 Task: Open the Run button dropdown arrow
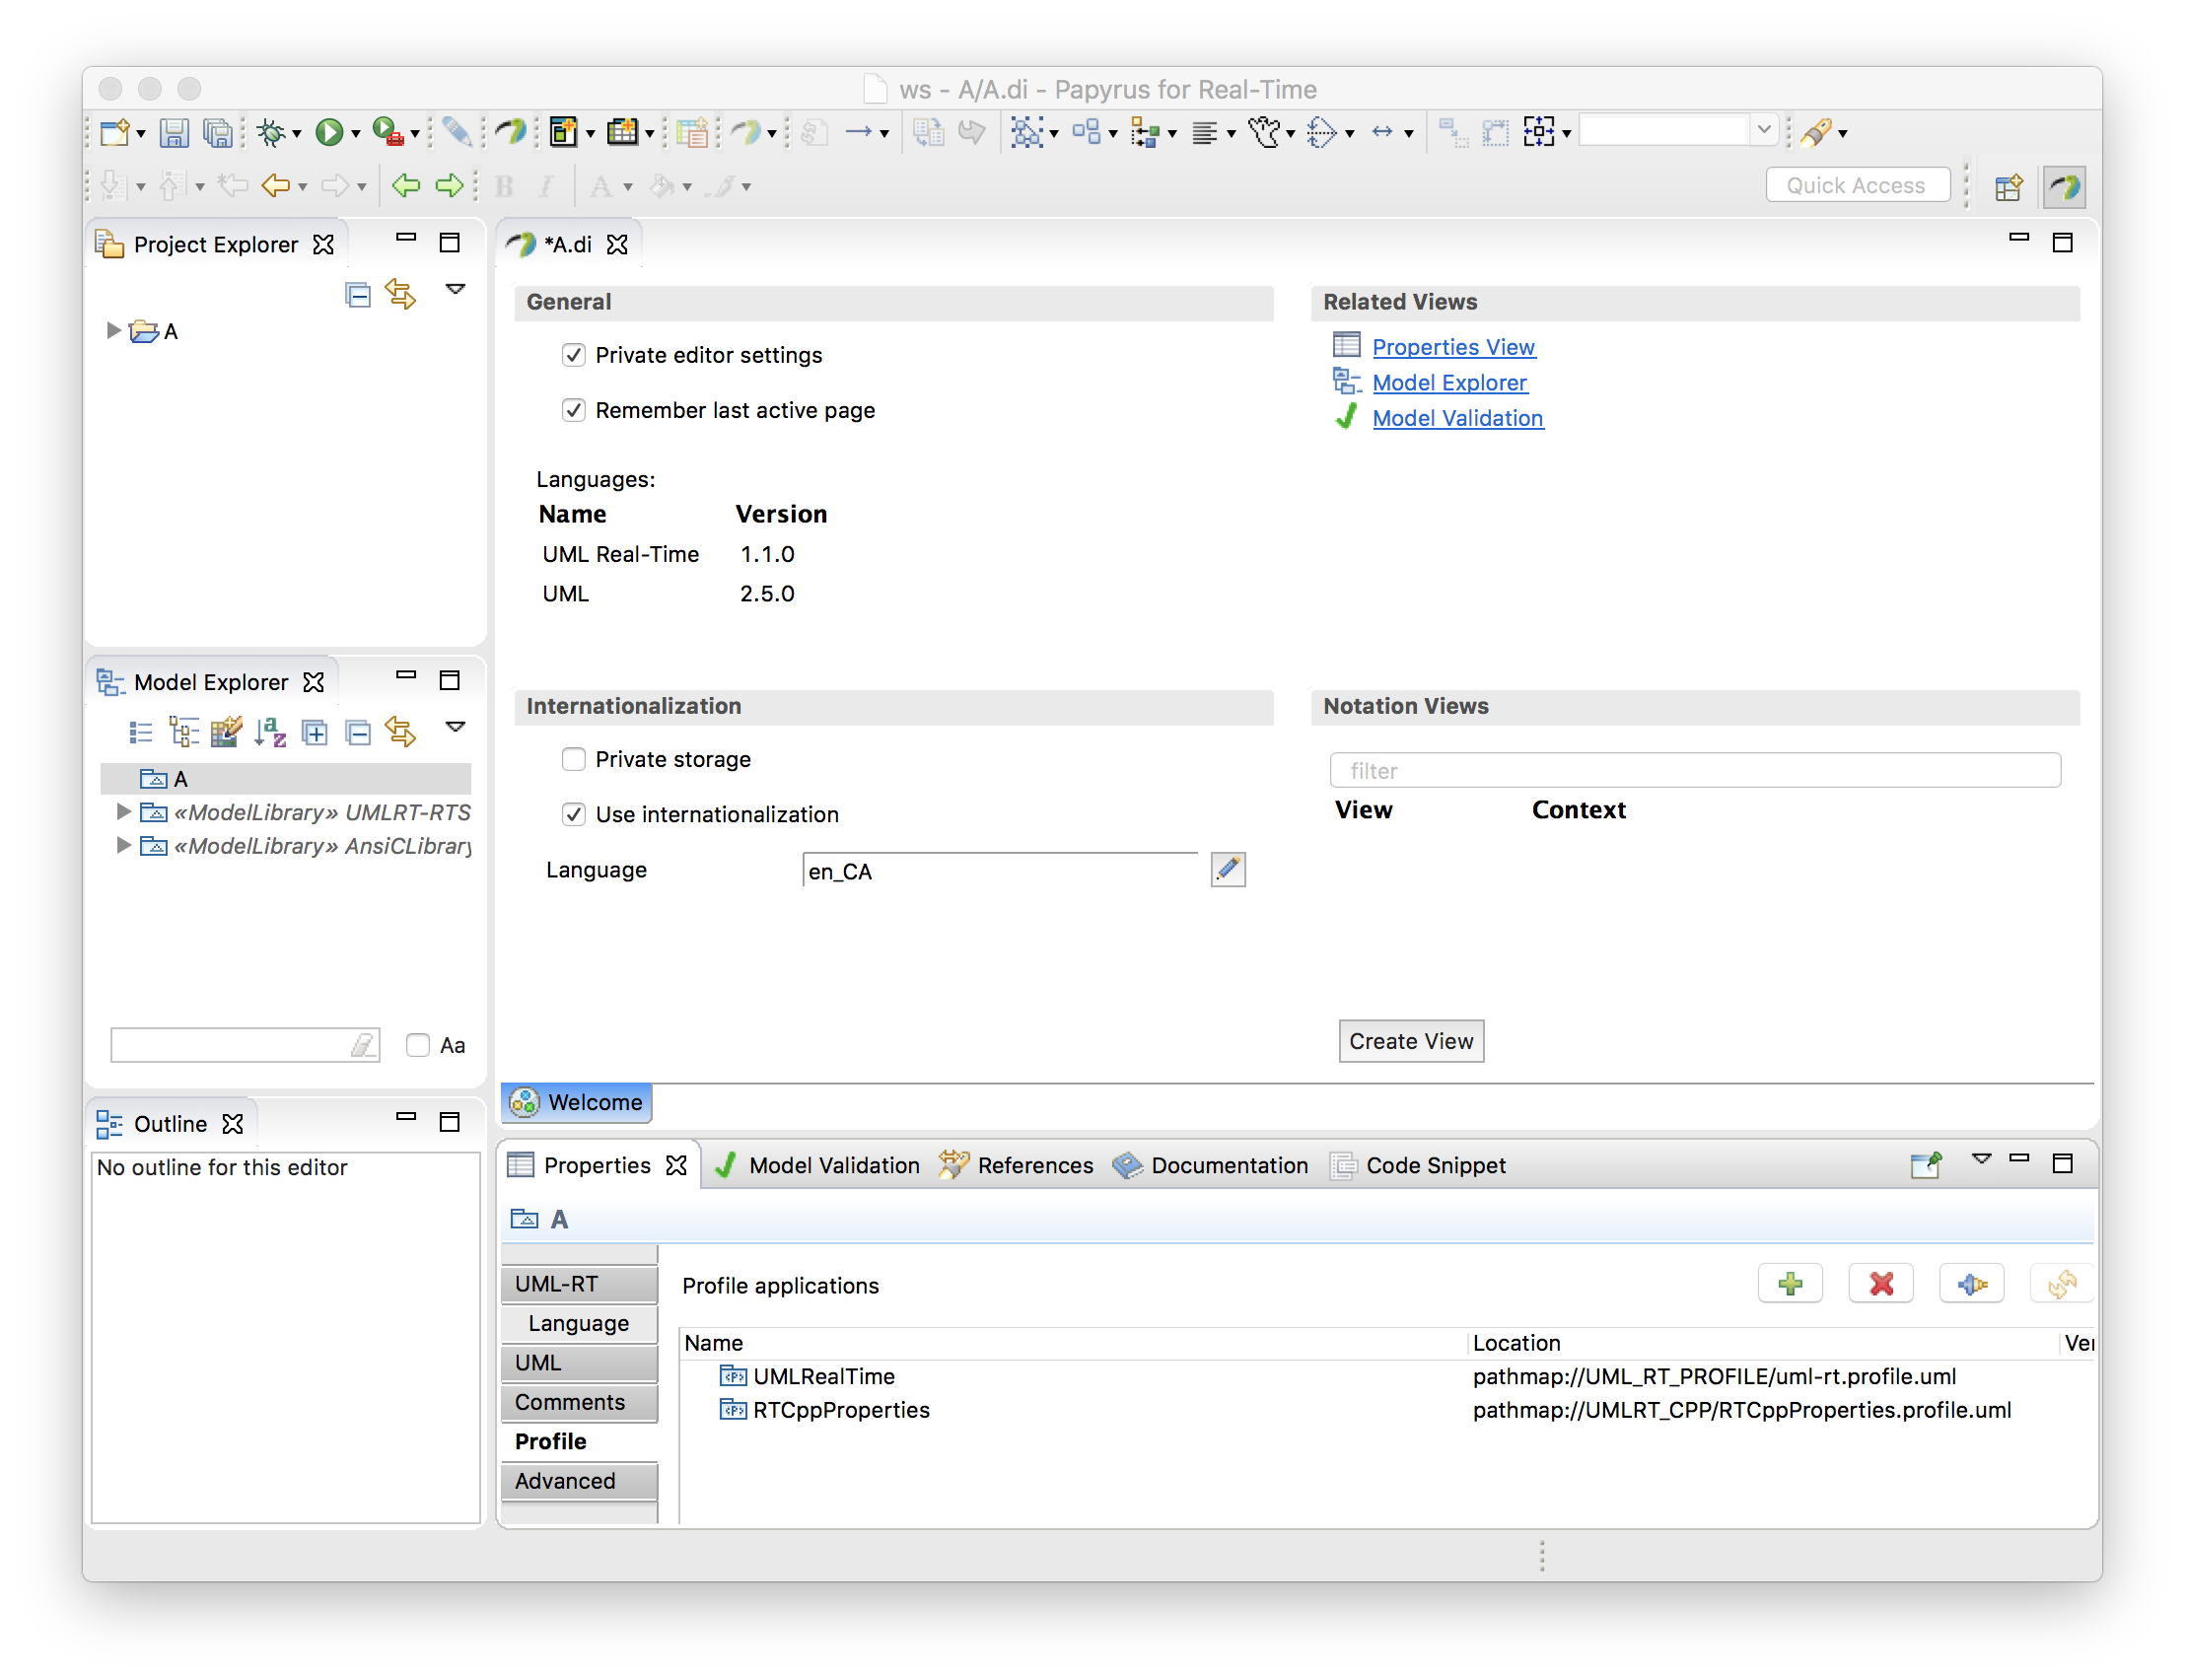355,134
